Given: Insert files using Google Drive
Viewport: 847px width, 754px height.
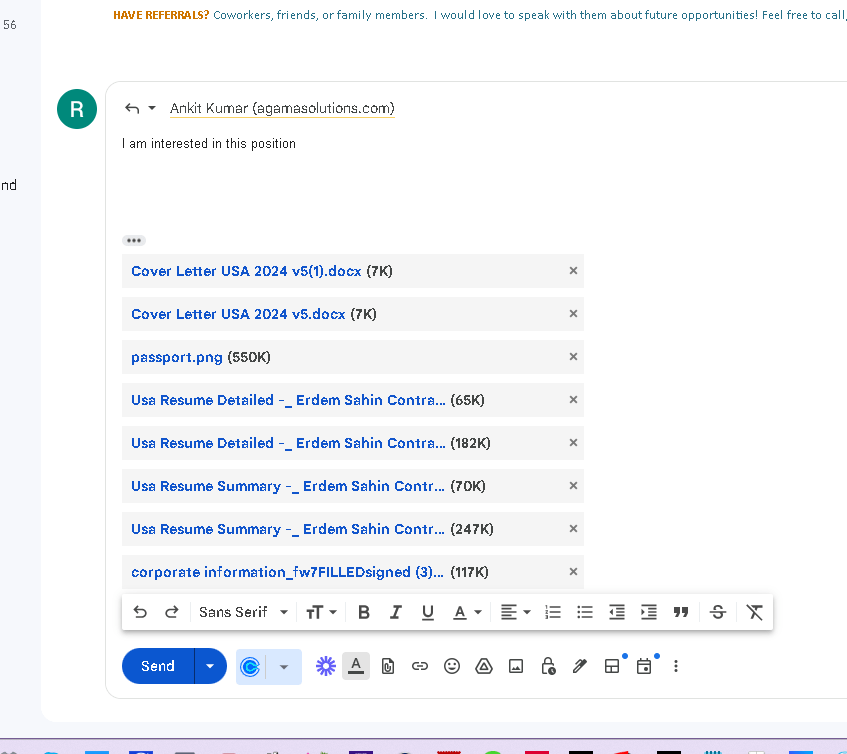Looking at the screenshot, I should click(x=483, y=666).
